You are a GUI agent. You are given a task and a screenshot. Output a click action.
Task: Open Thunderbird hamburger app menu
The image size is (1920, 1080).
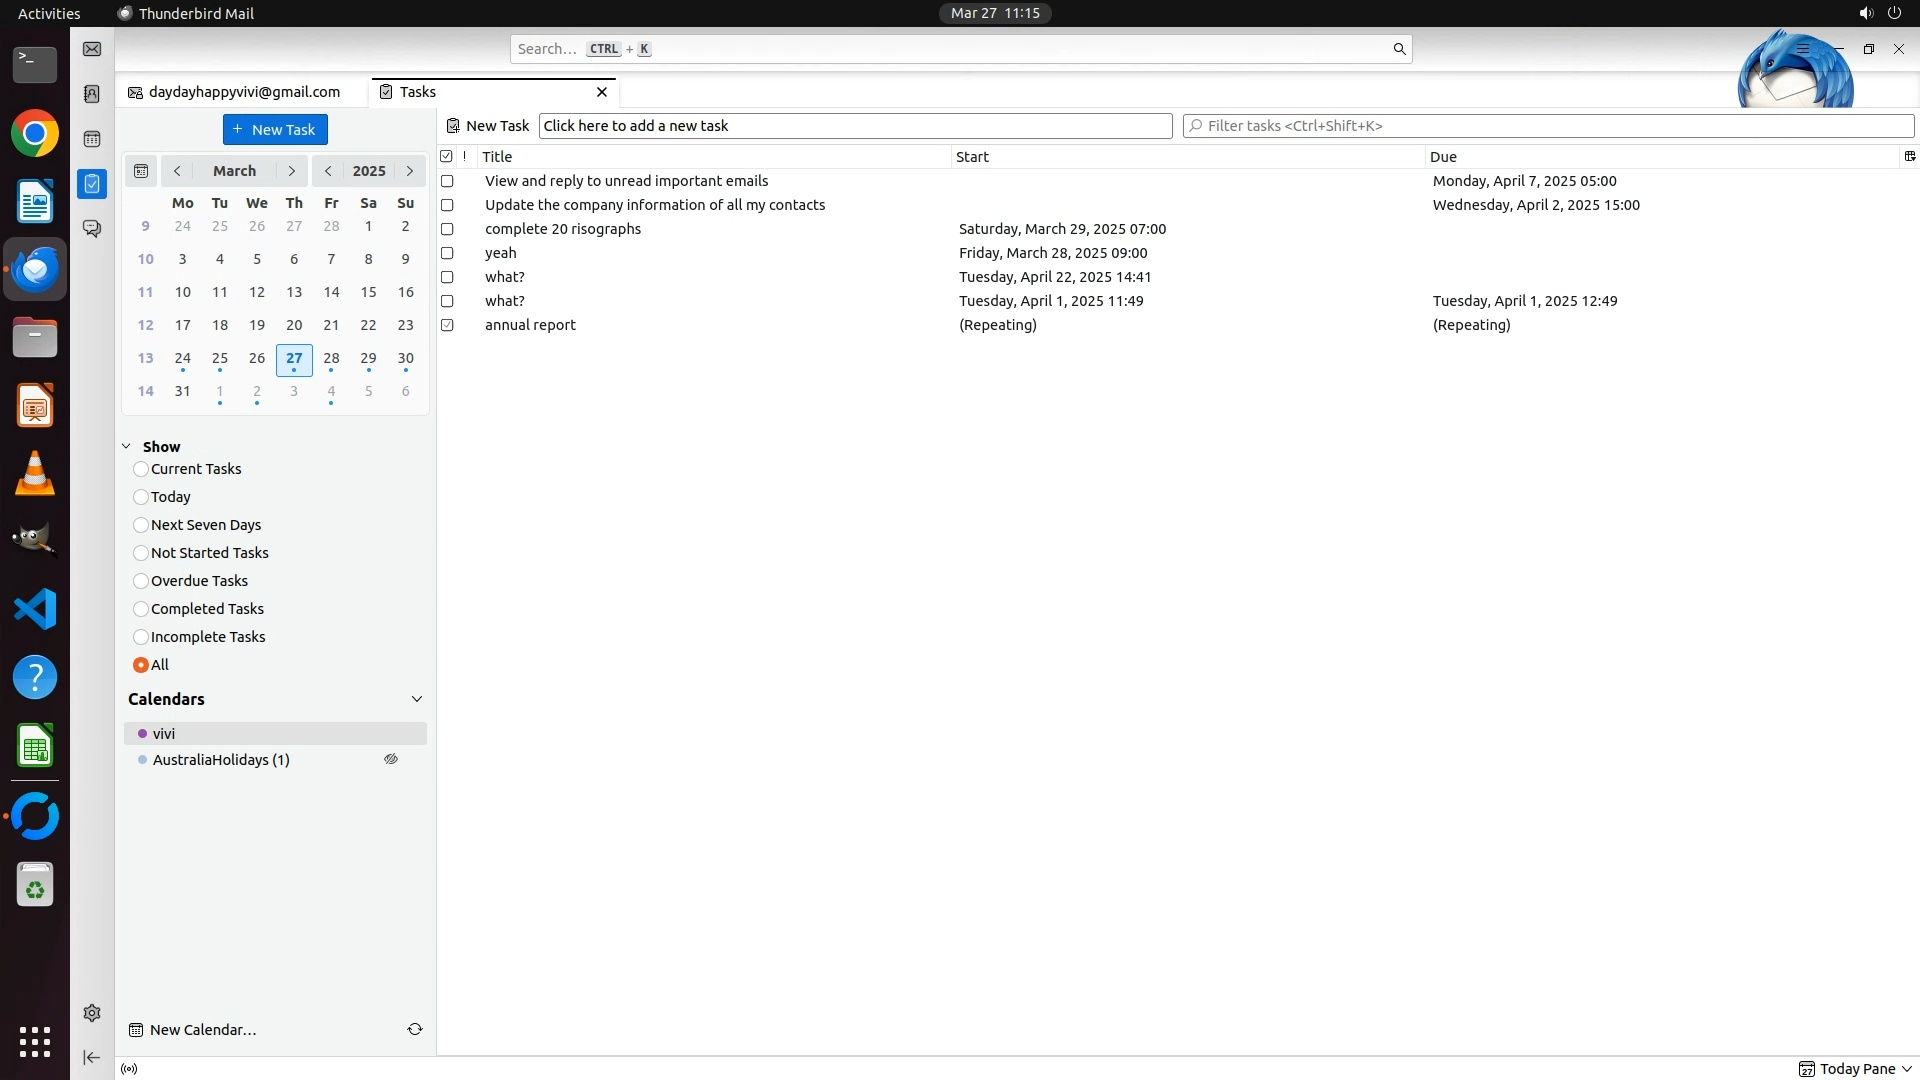tap(1802, 48)
